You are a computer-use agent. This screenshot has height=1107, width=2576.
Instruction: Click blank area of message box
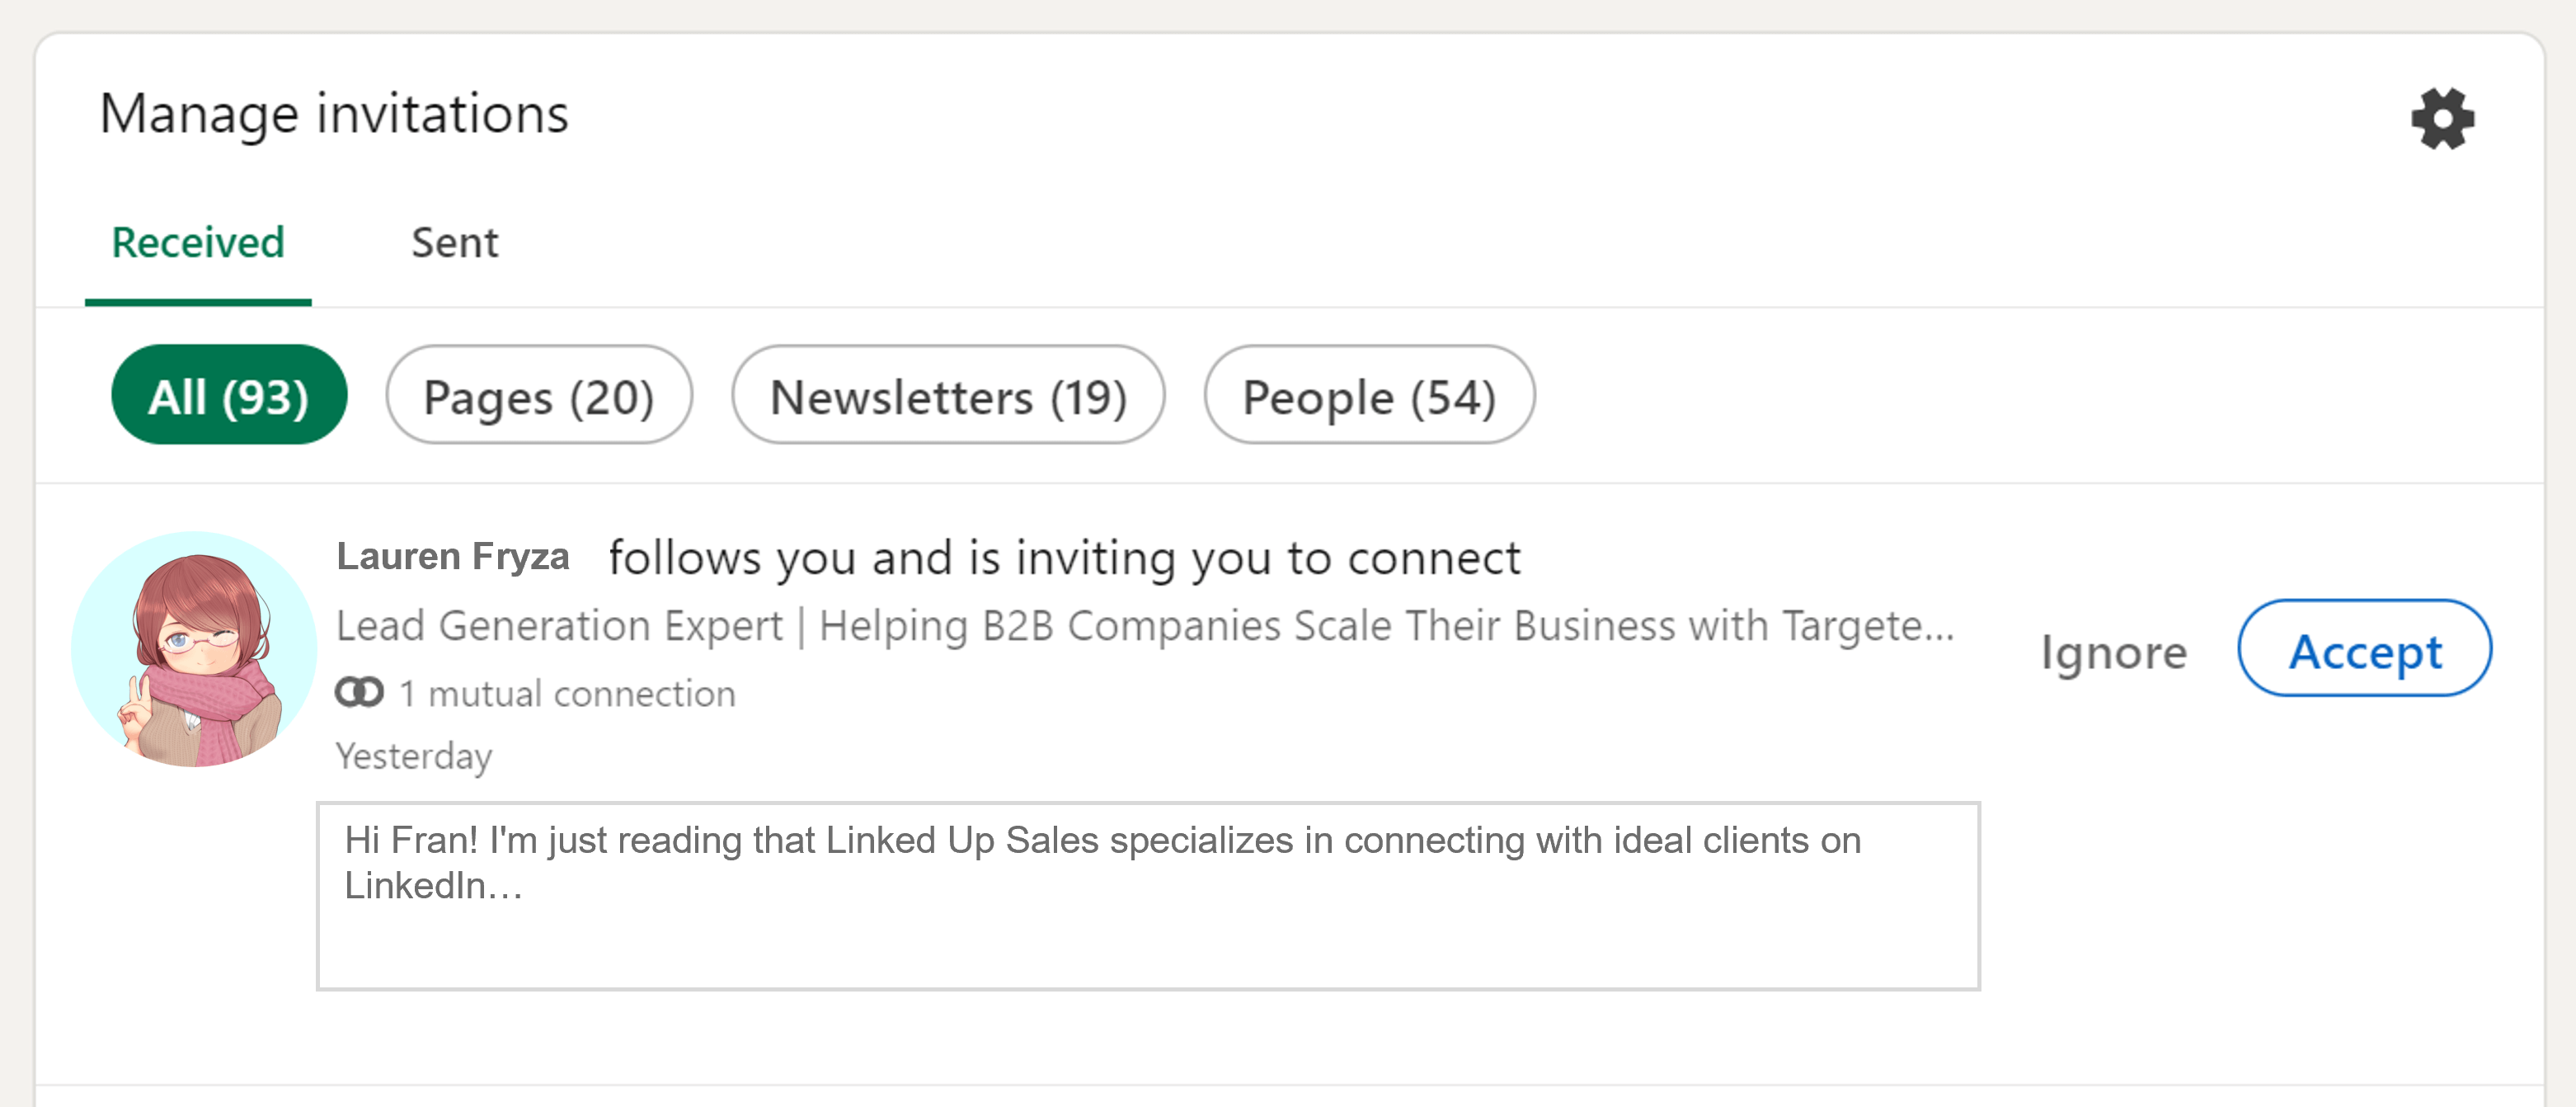coord(1148,950)
